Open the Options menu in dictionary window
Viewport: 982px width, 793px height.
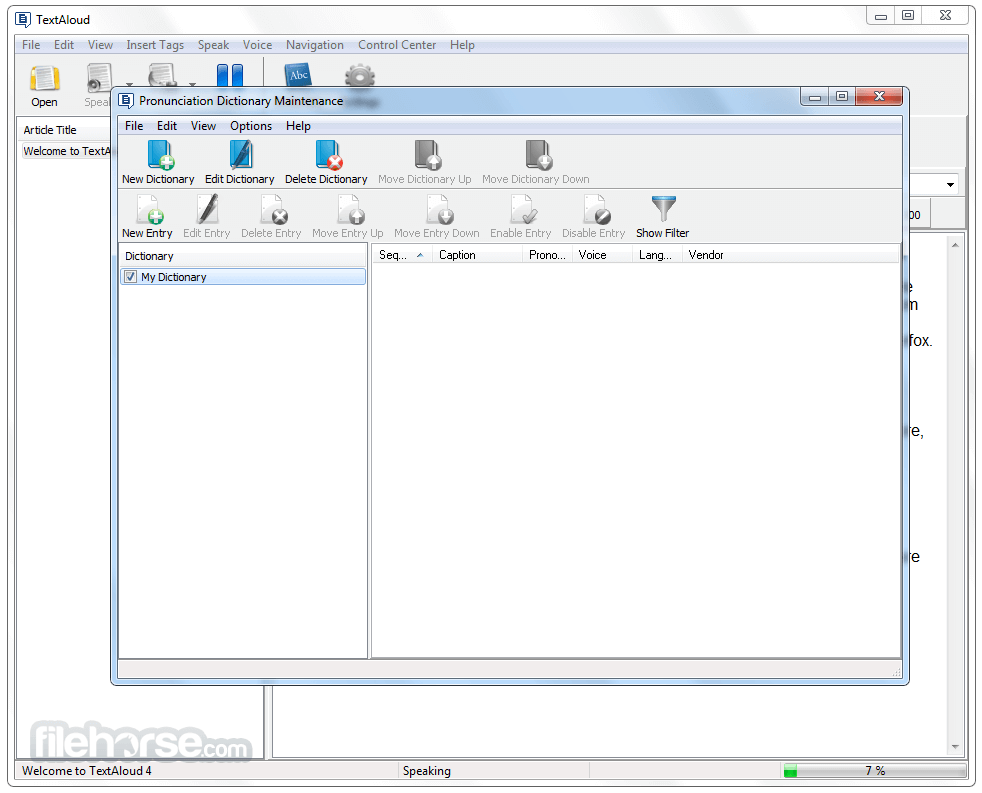[251, 126]
